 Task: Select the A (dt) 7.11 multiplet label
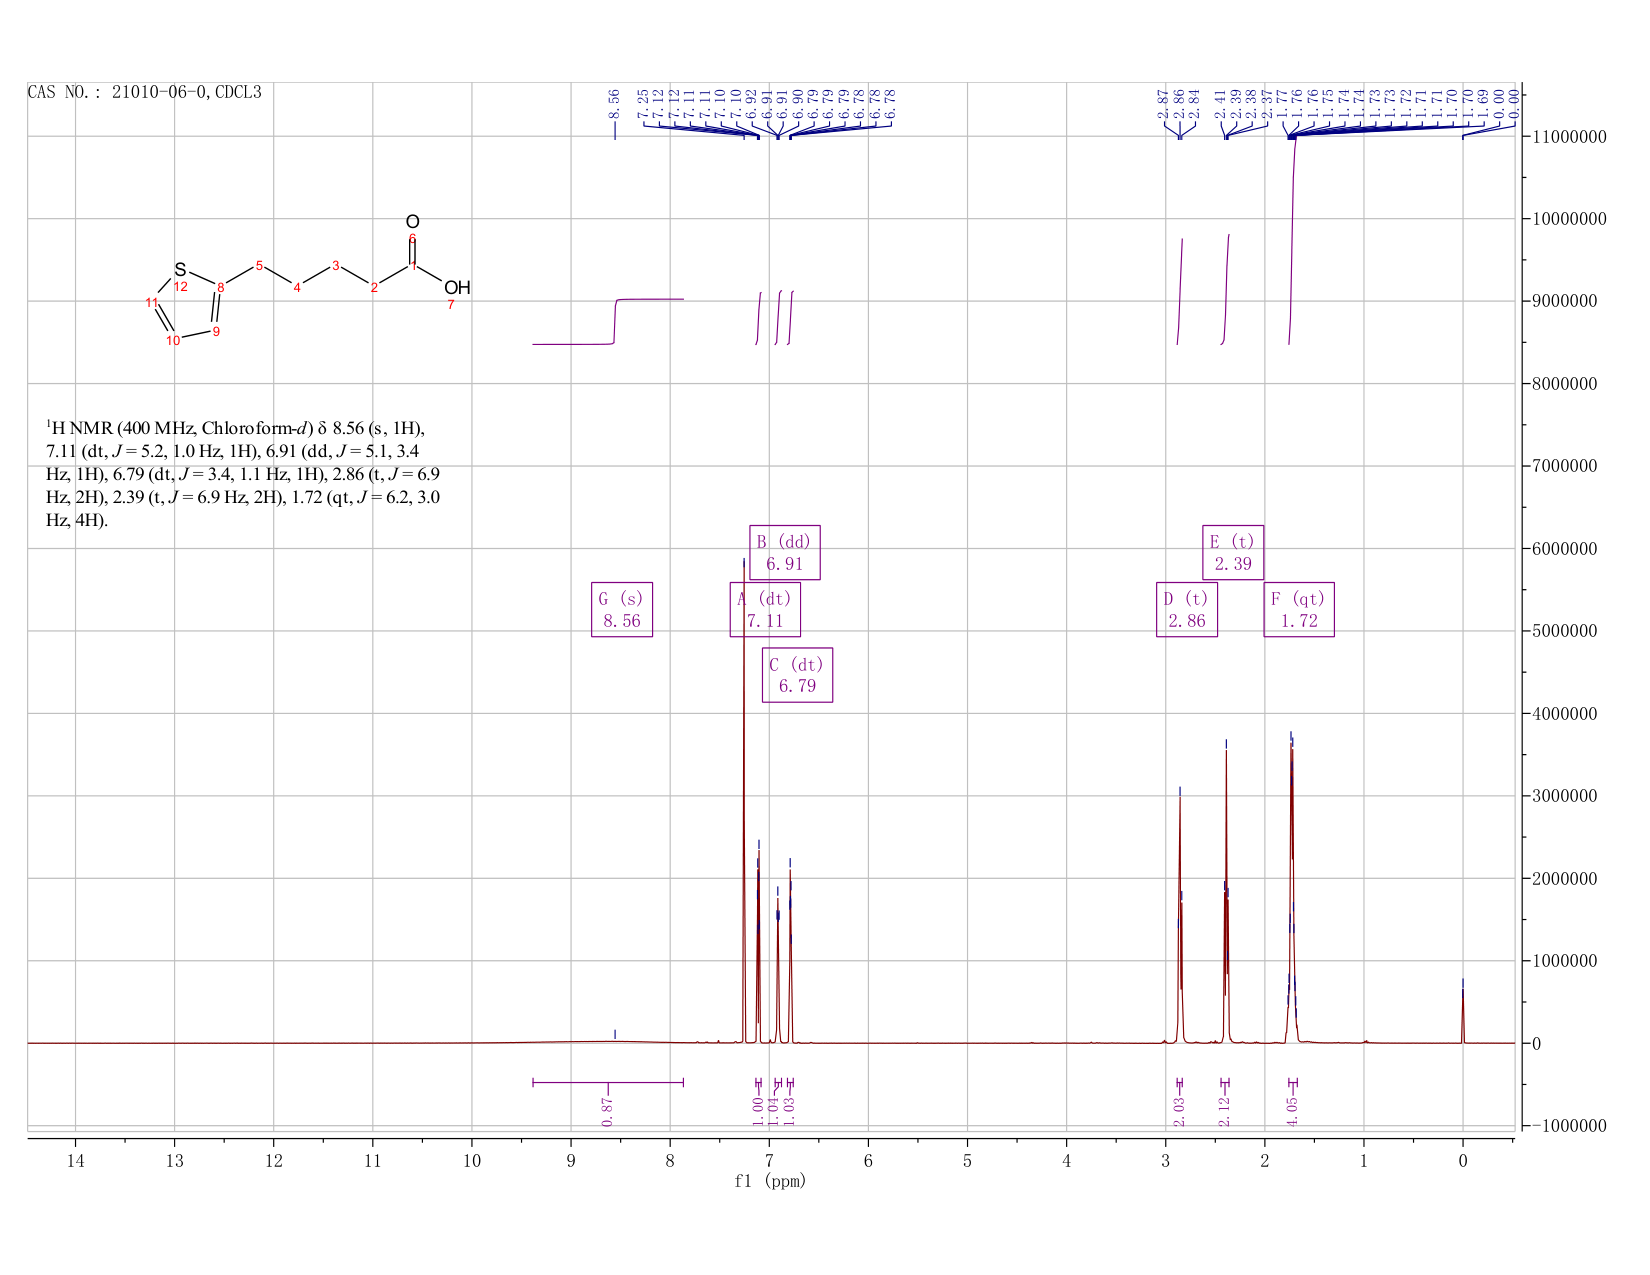pos(765,610)
